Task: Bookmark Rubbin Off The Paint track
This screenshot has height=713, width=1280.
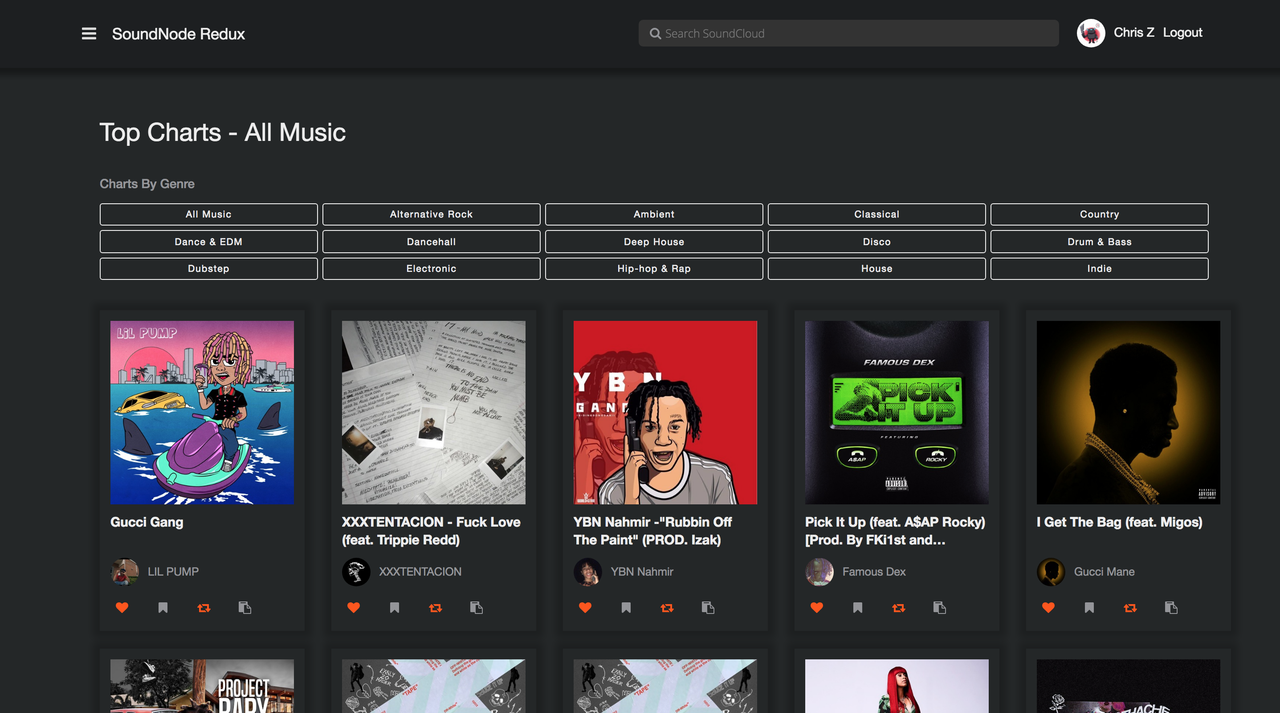Action: tap(626, 607)
